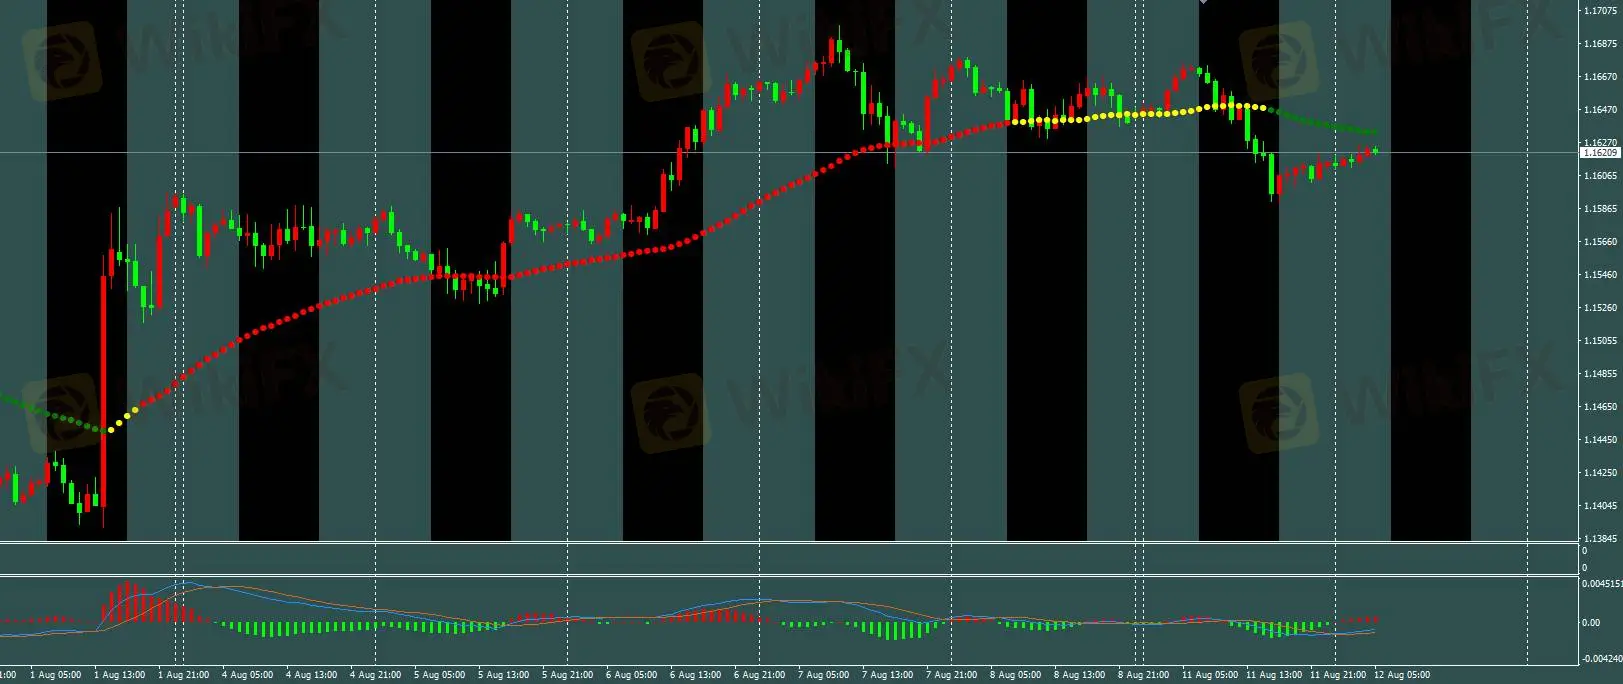Click the 1.15660 price axis label
Viewport: 1623px width, 684px height.
coord(1601,242)
